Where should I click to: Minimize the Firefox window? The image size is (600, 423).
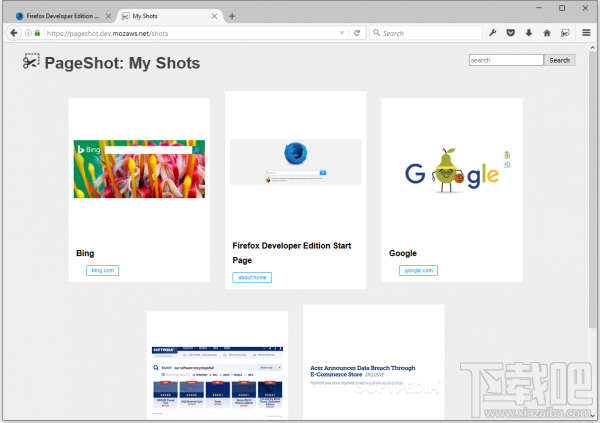(x=539, y=8)
